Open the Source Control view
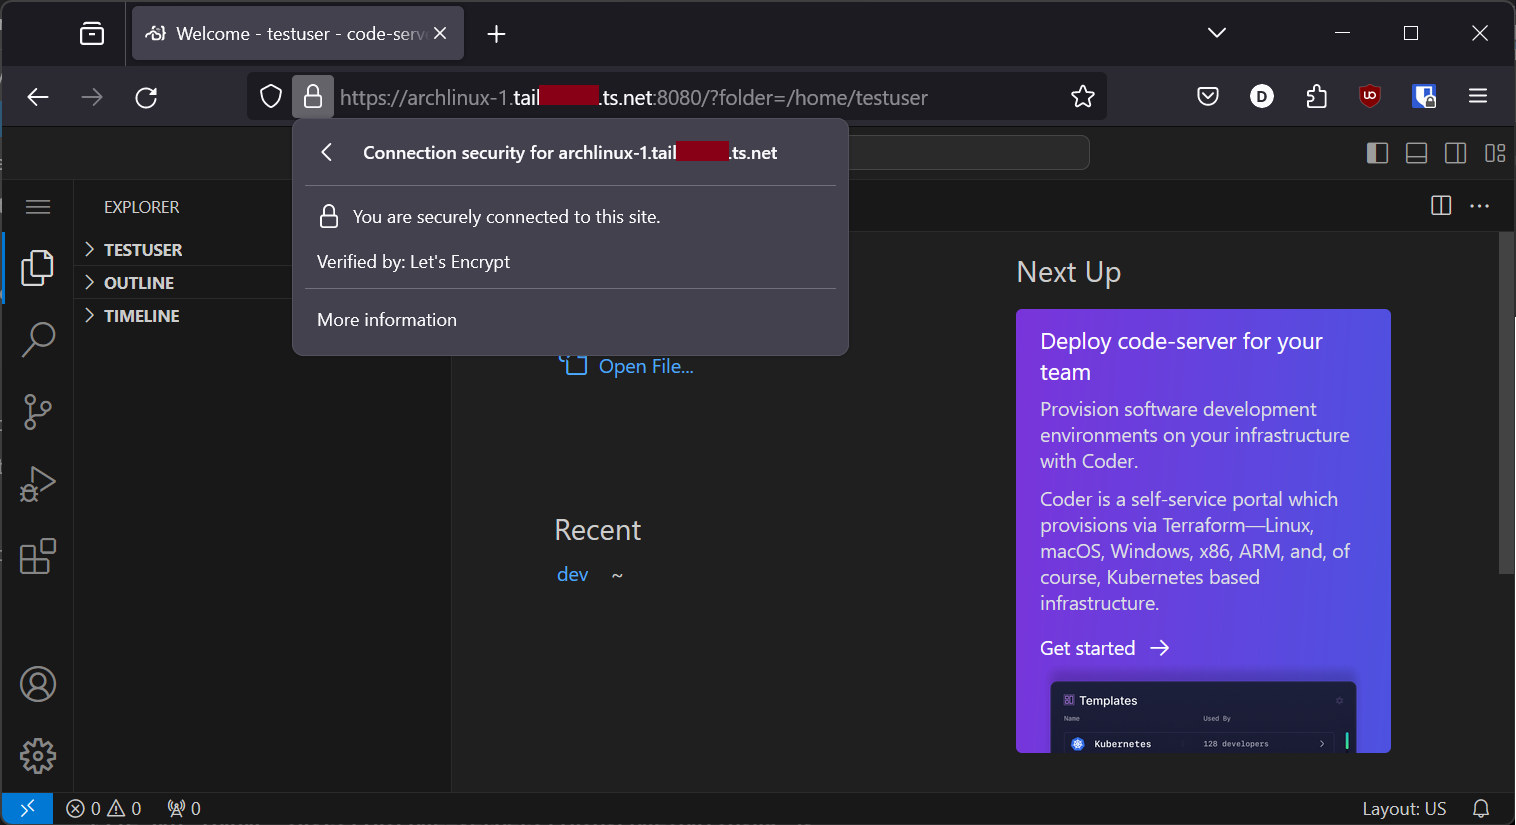The height and width of the screenshot is (825, 1516). [x=37, y=411]
